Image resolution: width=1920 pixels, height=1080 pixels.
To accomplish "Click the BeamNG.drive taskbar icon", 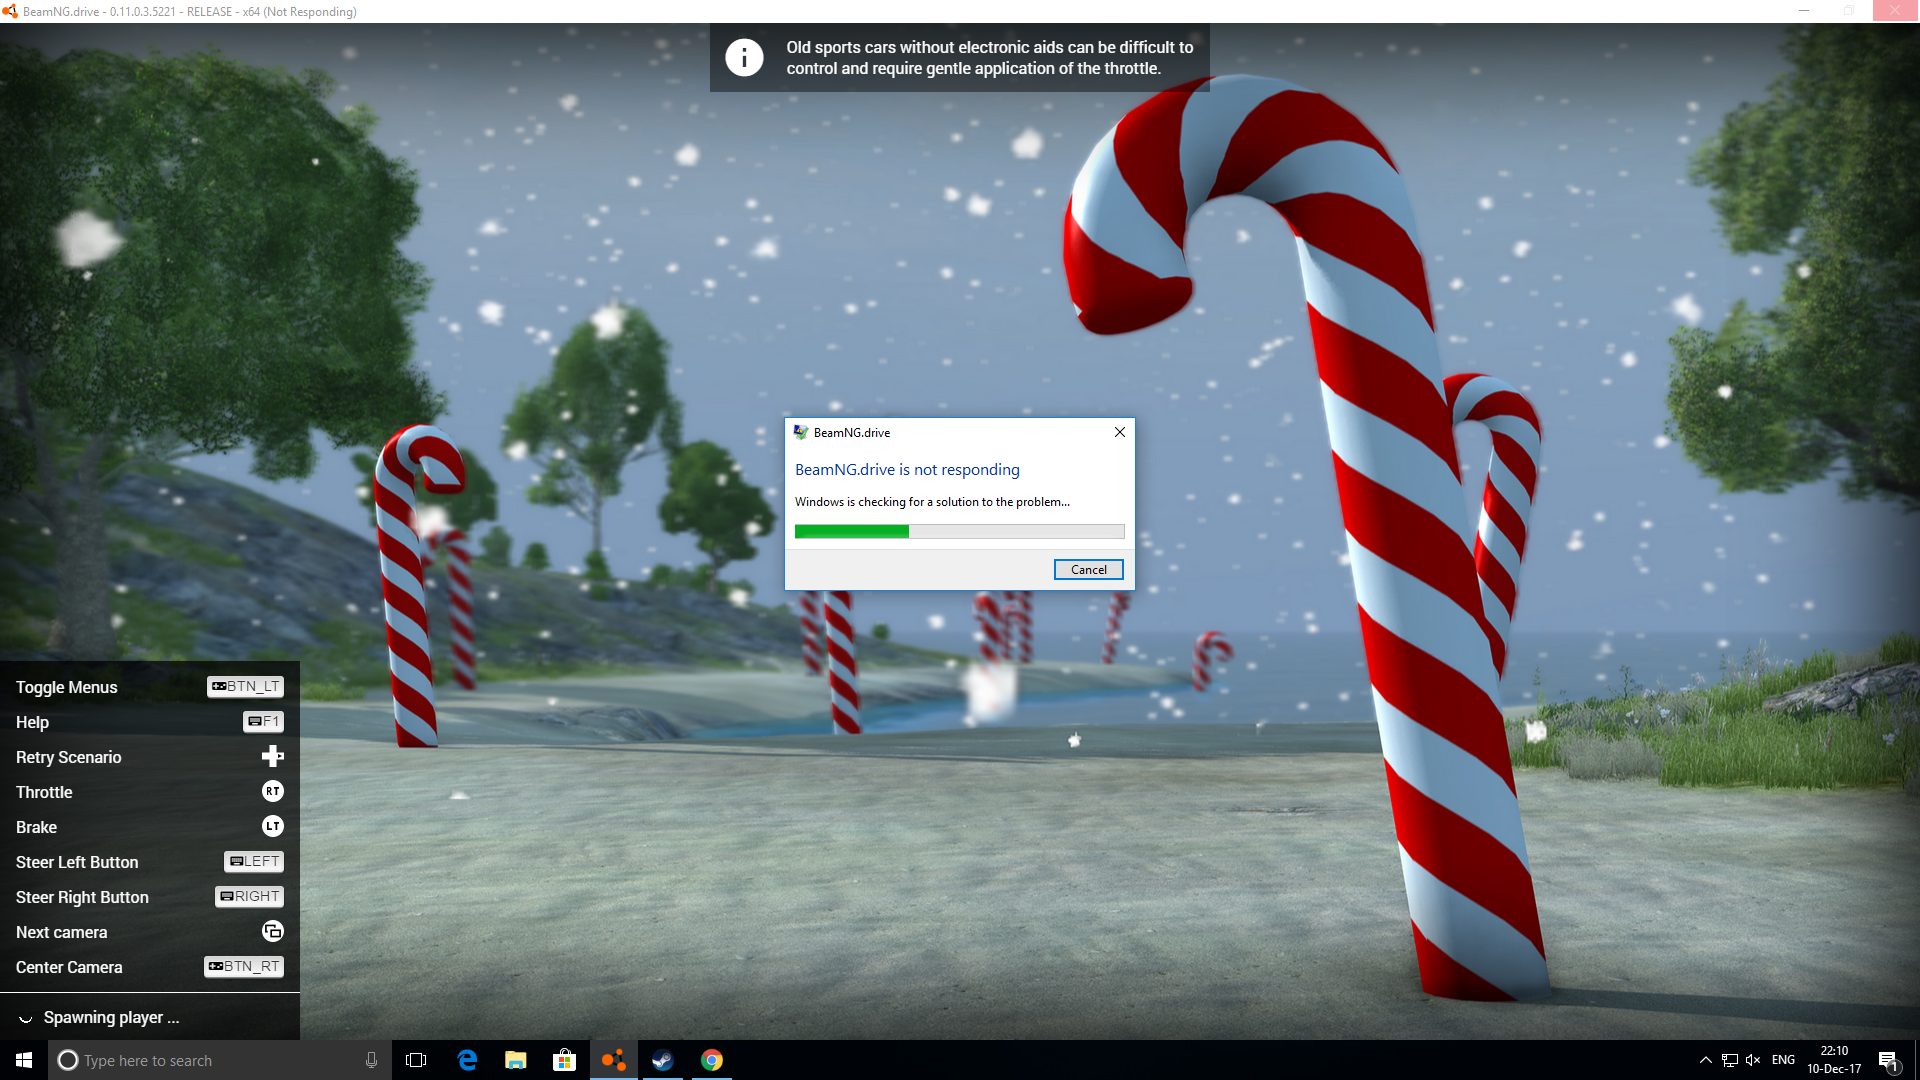I will [614, 1060].
